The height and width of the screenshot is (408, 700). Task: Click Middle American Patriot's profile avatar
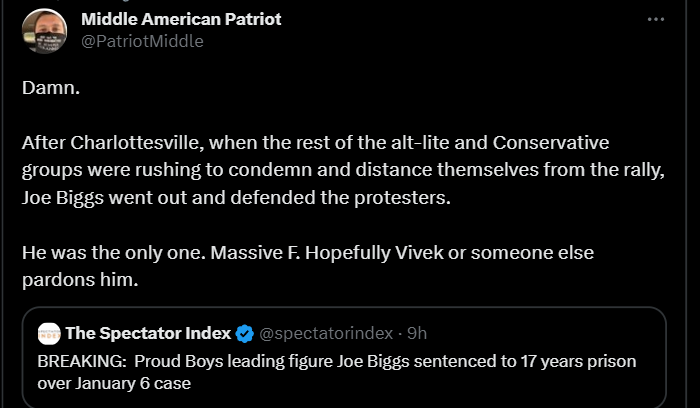coord(45,29)
